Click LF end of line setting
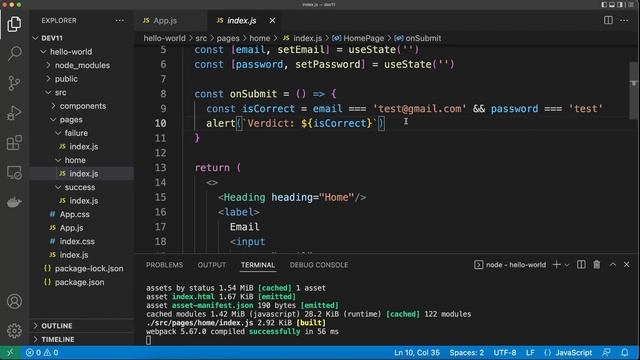640x360 pixels. (530, 353)
